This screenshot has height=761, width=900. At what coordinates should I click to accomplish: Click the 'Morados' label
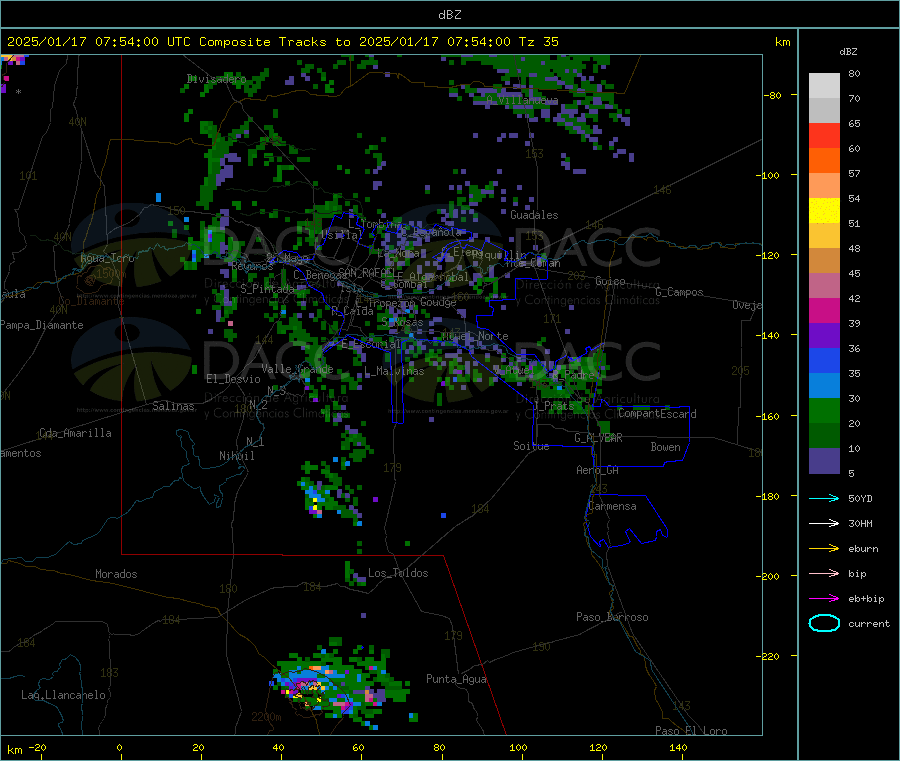point(116,574)
